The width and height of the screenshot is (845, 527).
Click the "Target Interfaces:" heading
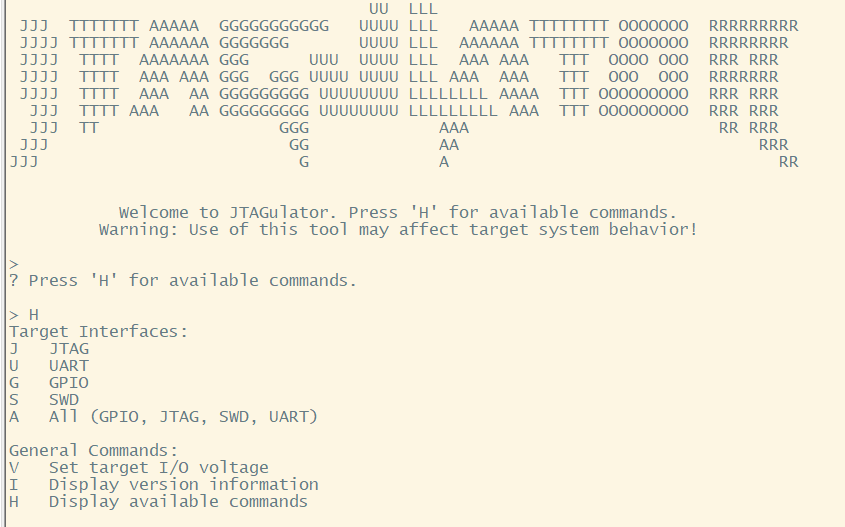[x=98, y=332]
